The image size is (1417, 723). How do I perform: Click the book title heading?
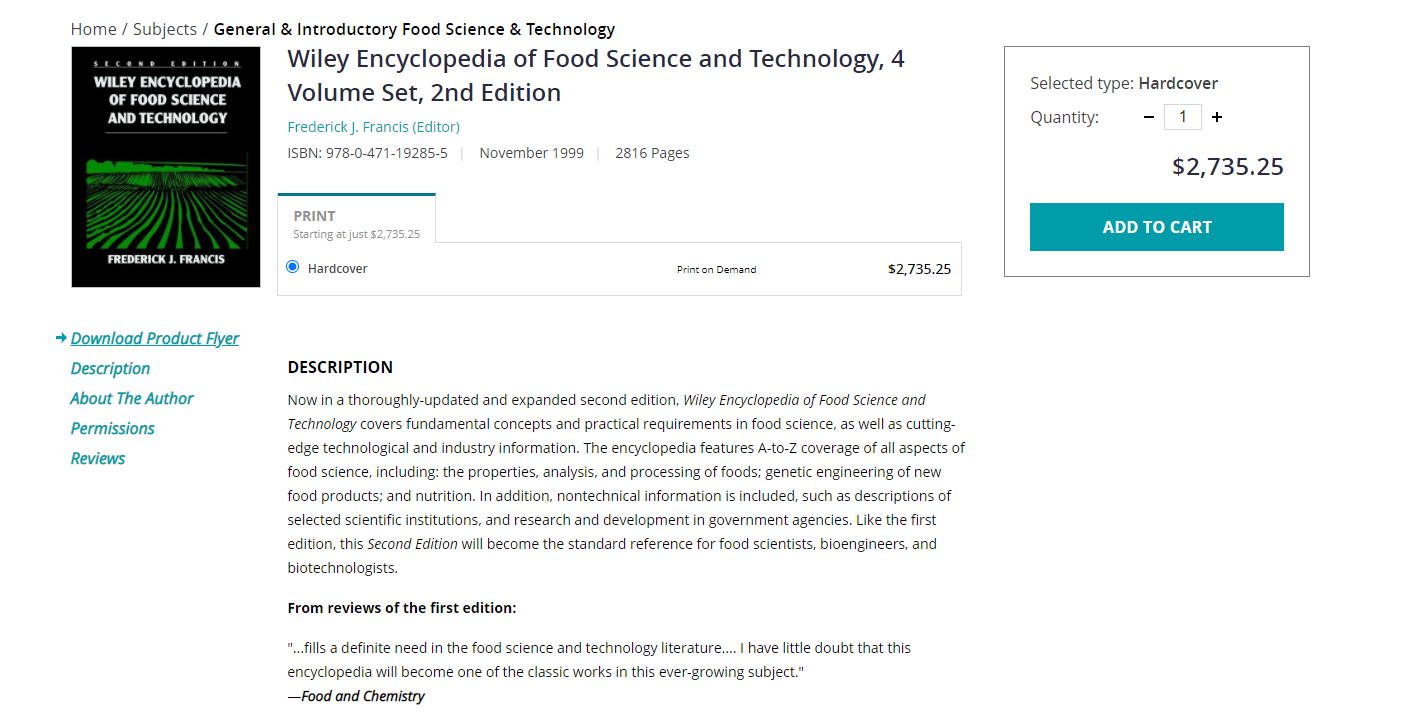tap(596, 76)
